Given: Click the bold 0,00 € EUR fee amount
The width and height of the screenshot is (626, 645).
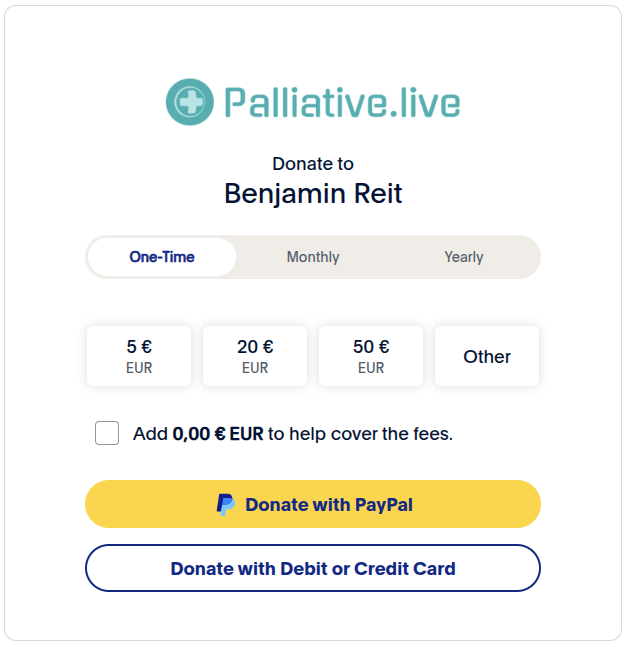Looking at the screenshot, I should click(218, 434).
